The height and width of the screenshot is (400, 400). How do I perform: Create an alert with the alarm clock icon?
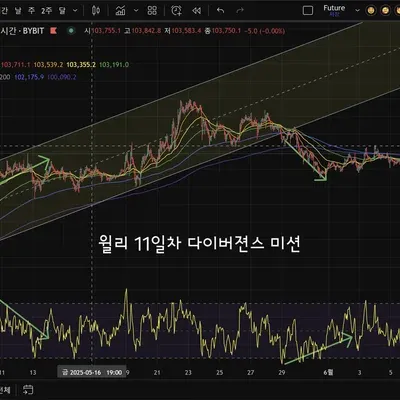[176, 11]
